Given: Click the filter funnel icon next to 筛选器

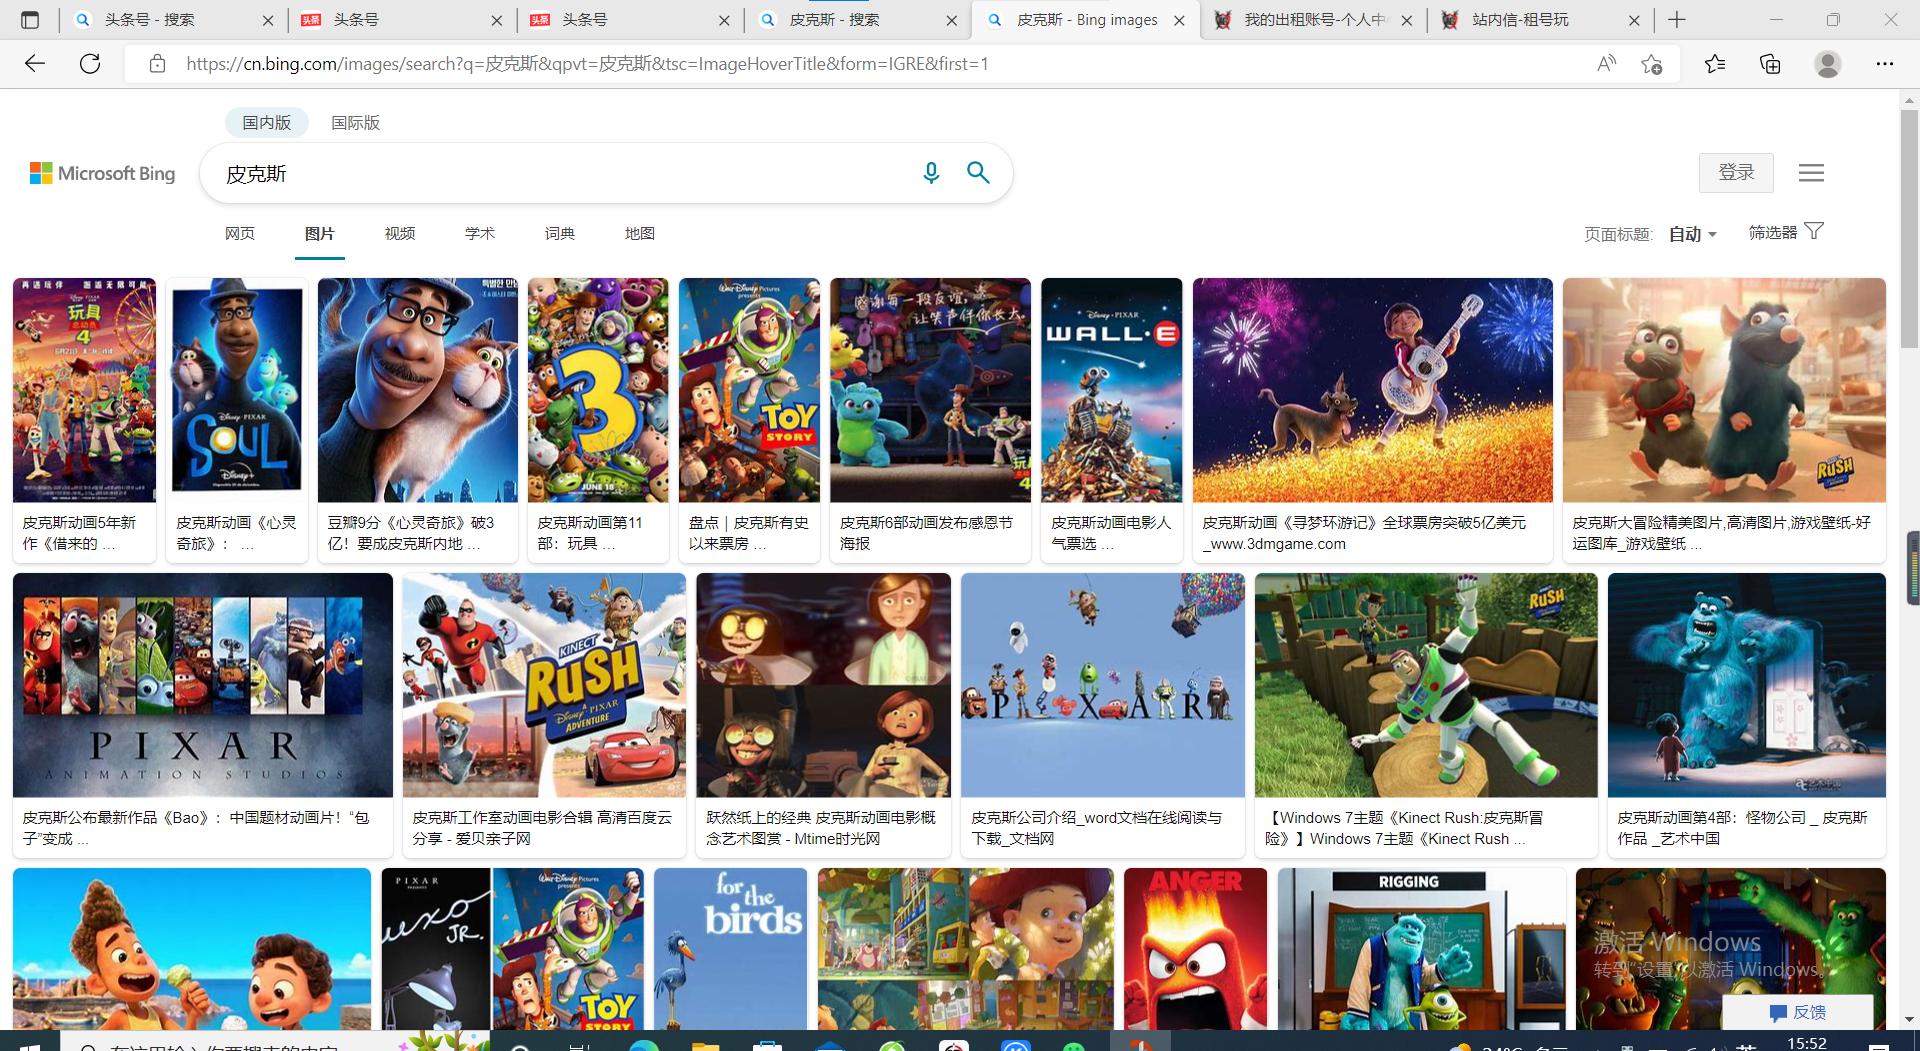Looking at the screenshot, I should pyautogui.click(x=1814, y=231).
